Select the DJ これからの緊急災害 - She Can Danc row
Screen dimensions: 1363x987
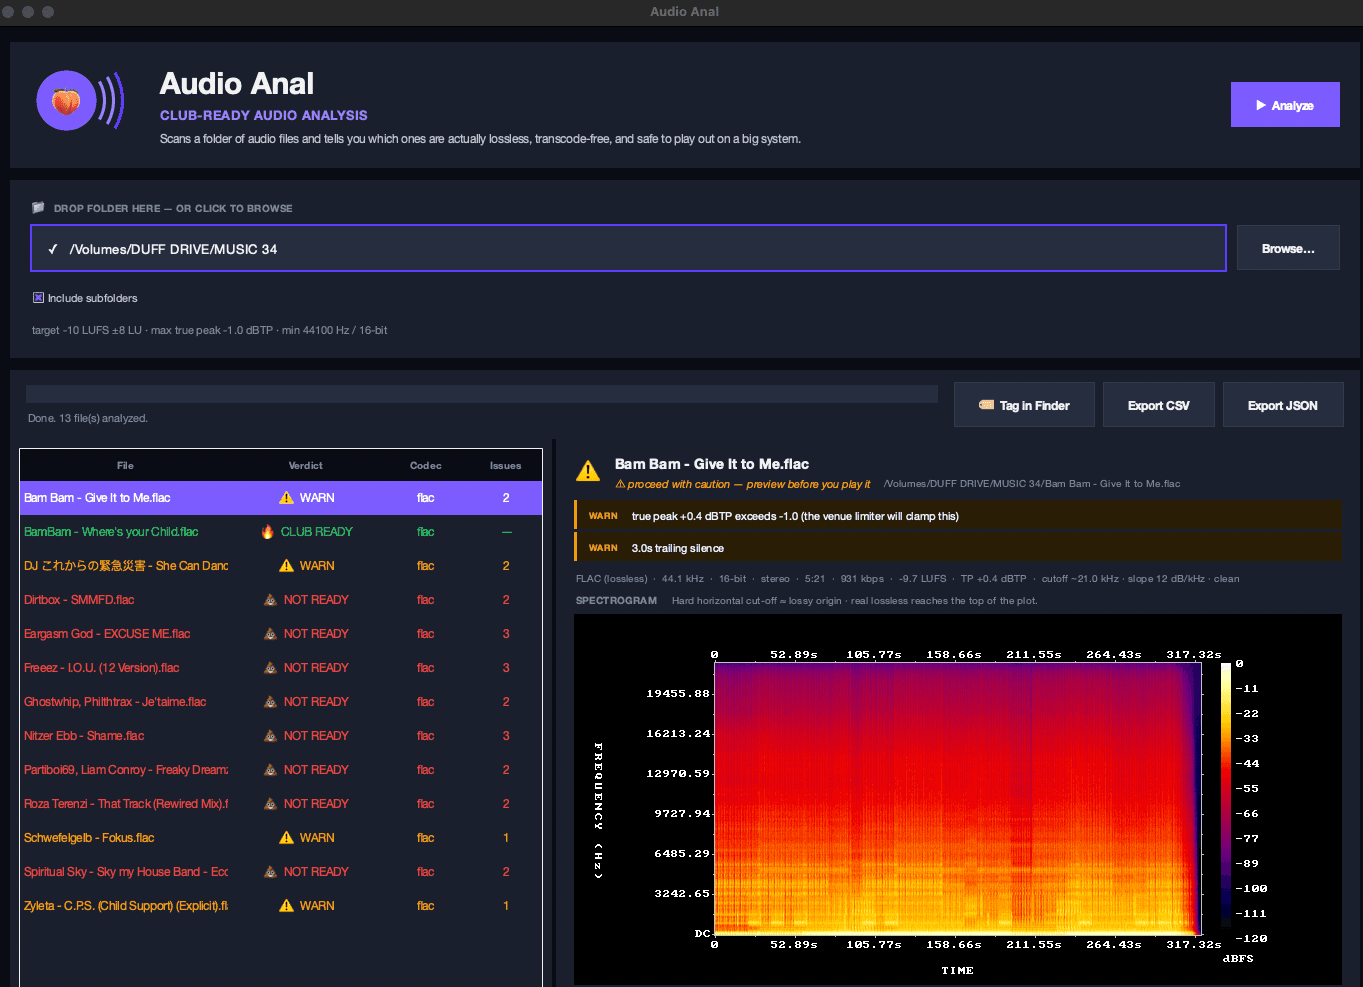281,566
